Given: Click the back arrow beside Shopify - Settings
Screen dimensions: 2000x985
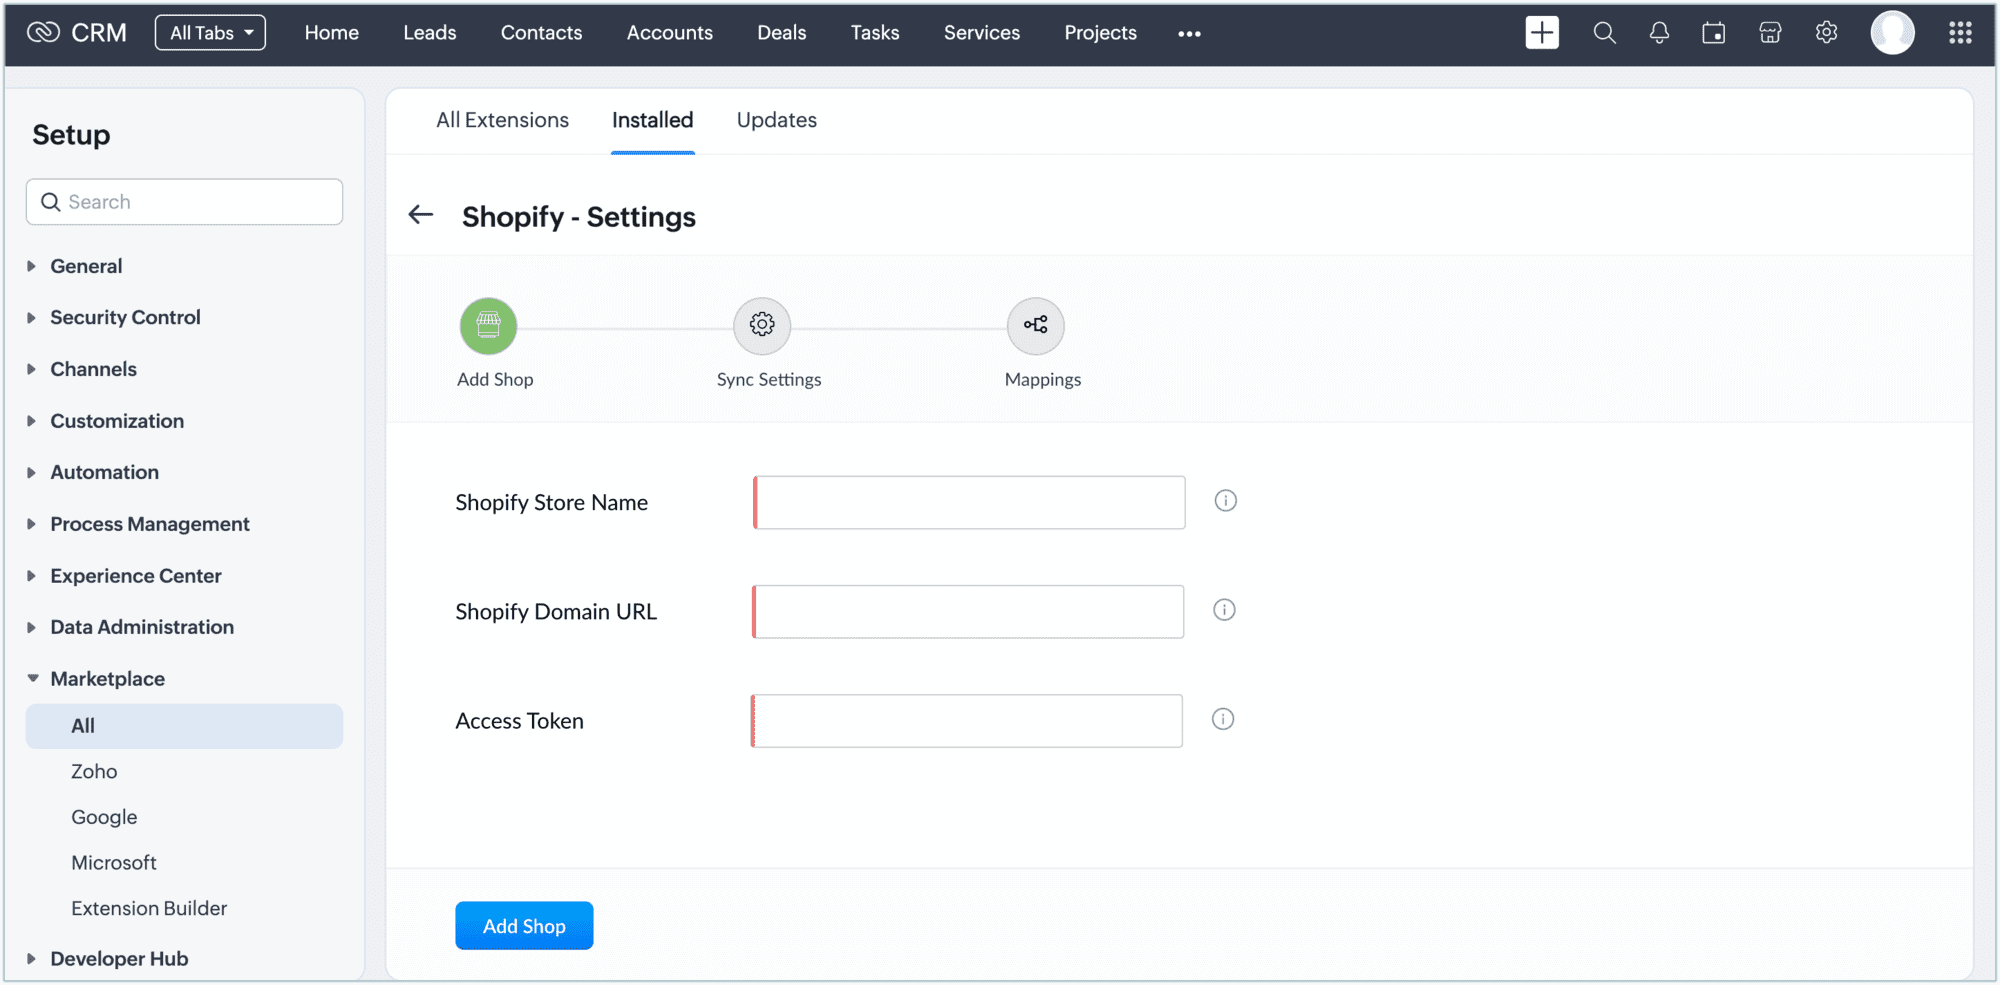Looking at the screenshot, I should (x=421, y=215).
